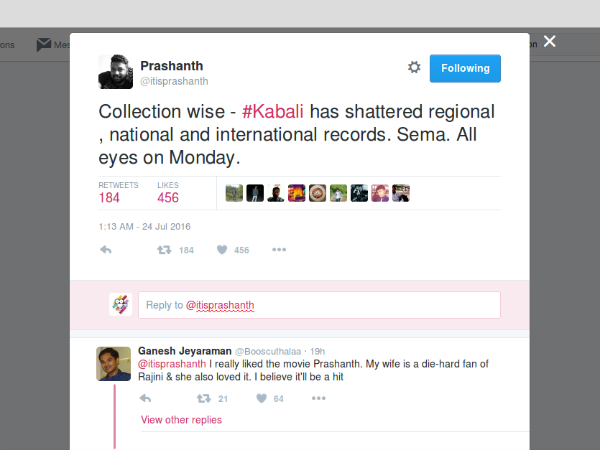
Task: Expand View other replies
Action: point(181,420)
